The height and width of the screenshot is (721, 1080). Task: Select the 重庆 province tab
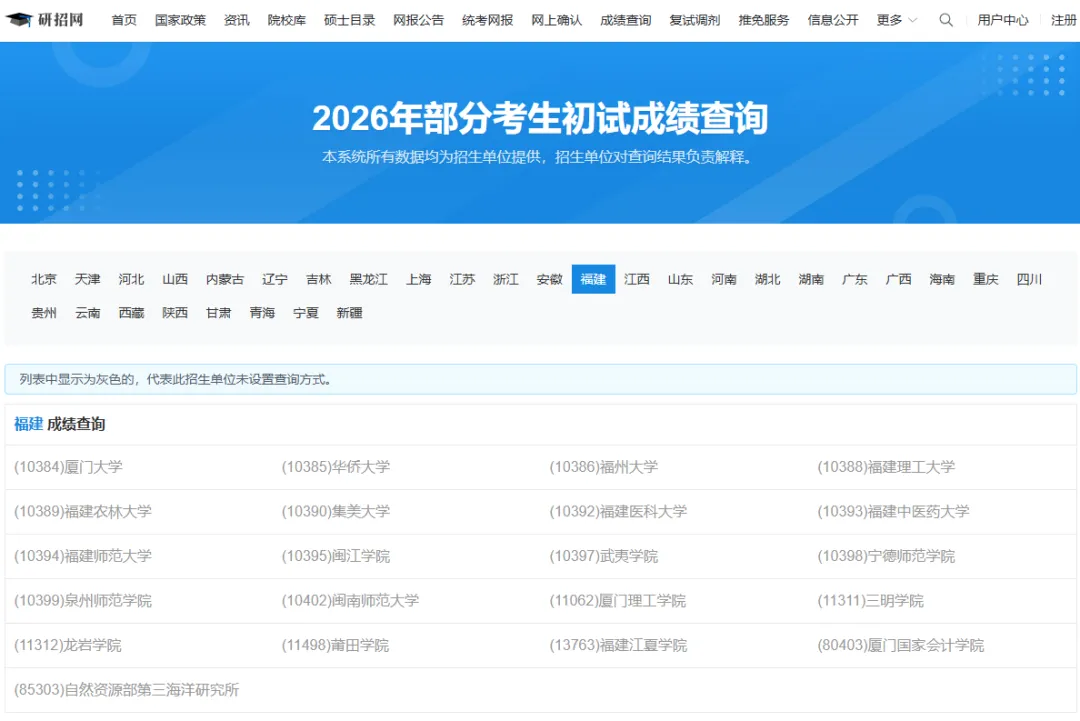coord(986,279)
